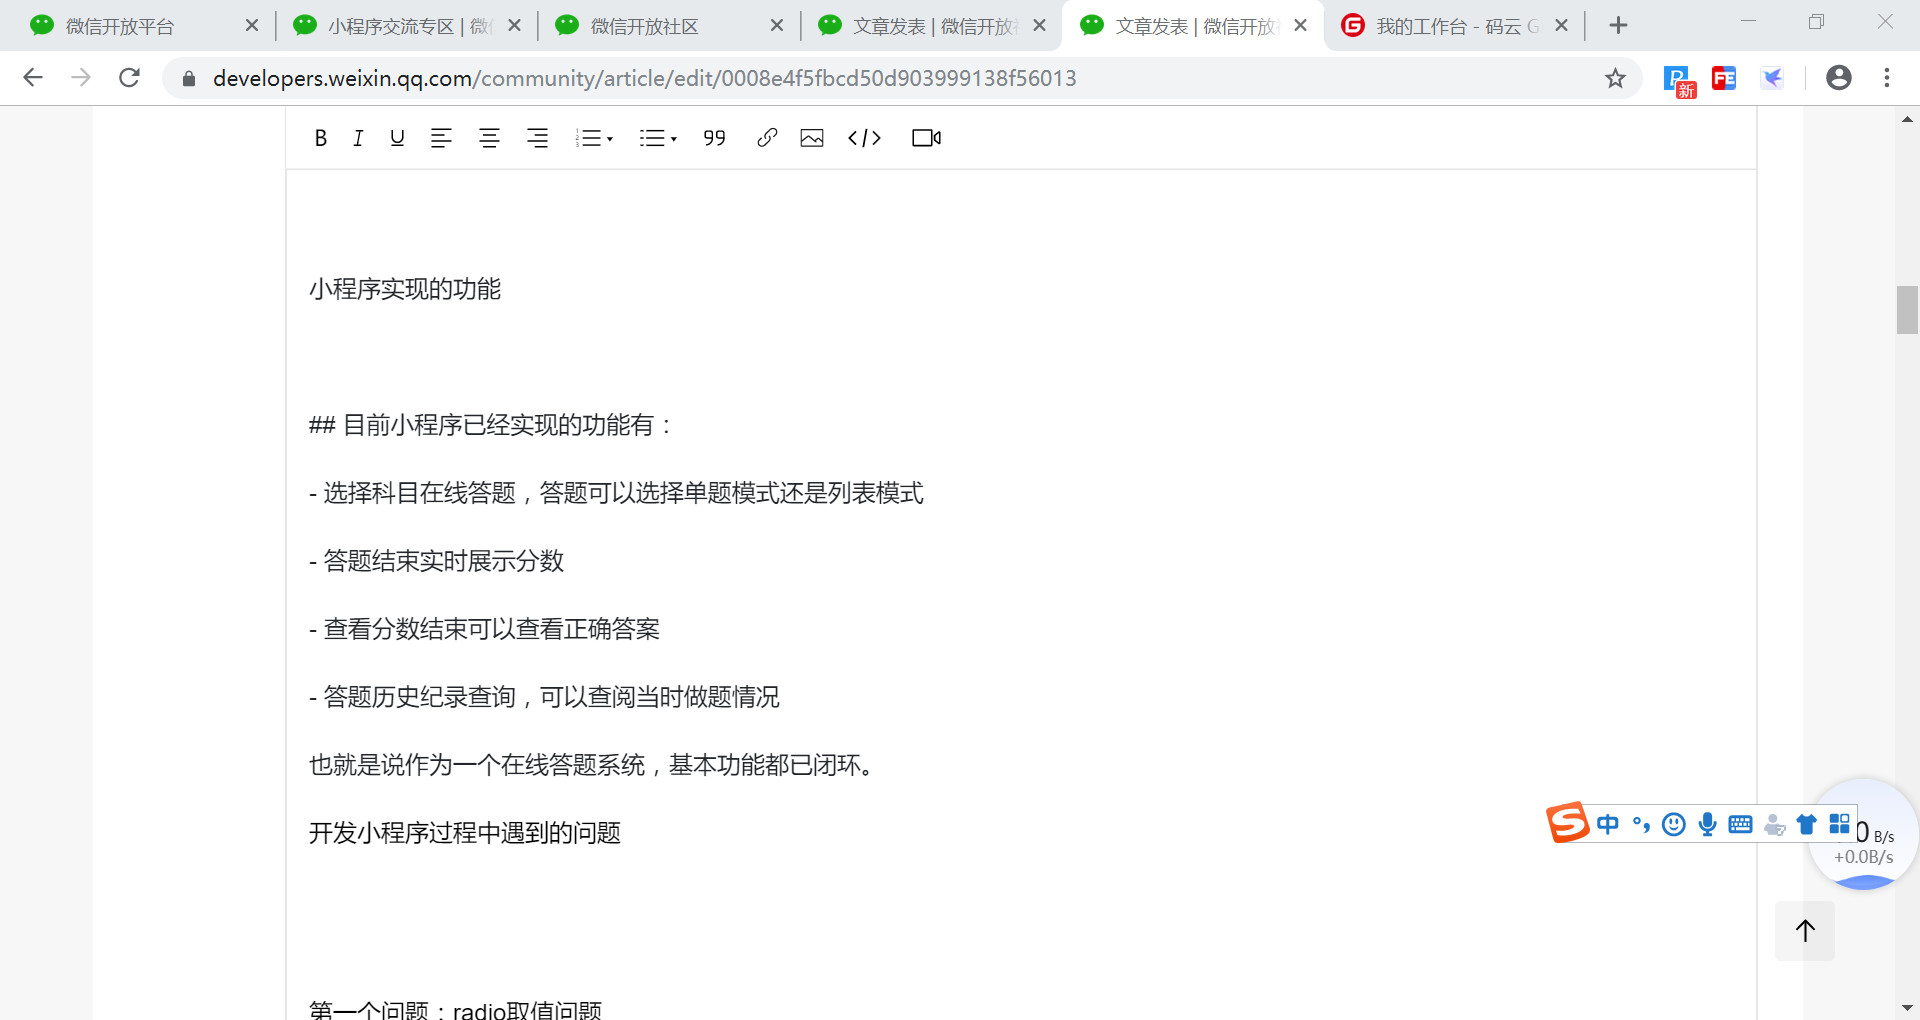The image size is (1920, 1020).
Task: Insert a code block
Action: (x=864, y=138)
